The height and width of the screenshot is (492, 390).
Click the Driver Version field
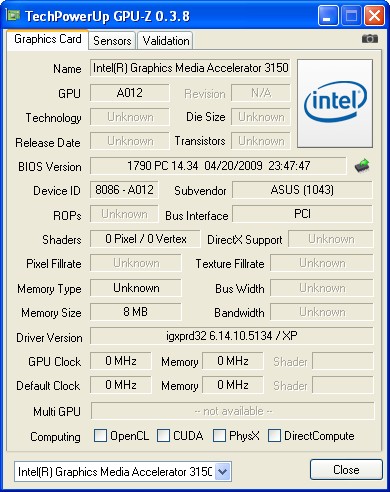coord(232,336)
